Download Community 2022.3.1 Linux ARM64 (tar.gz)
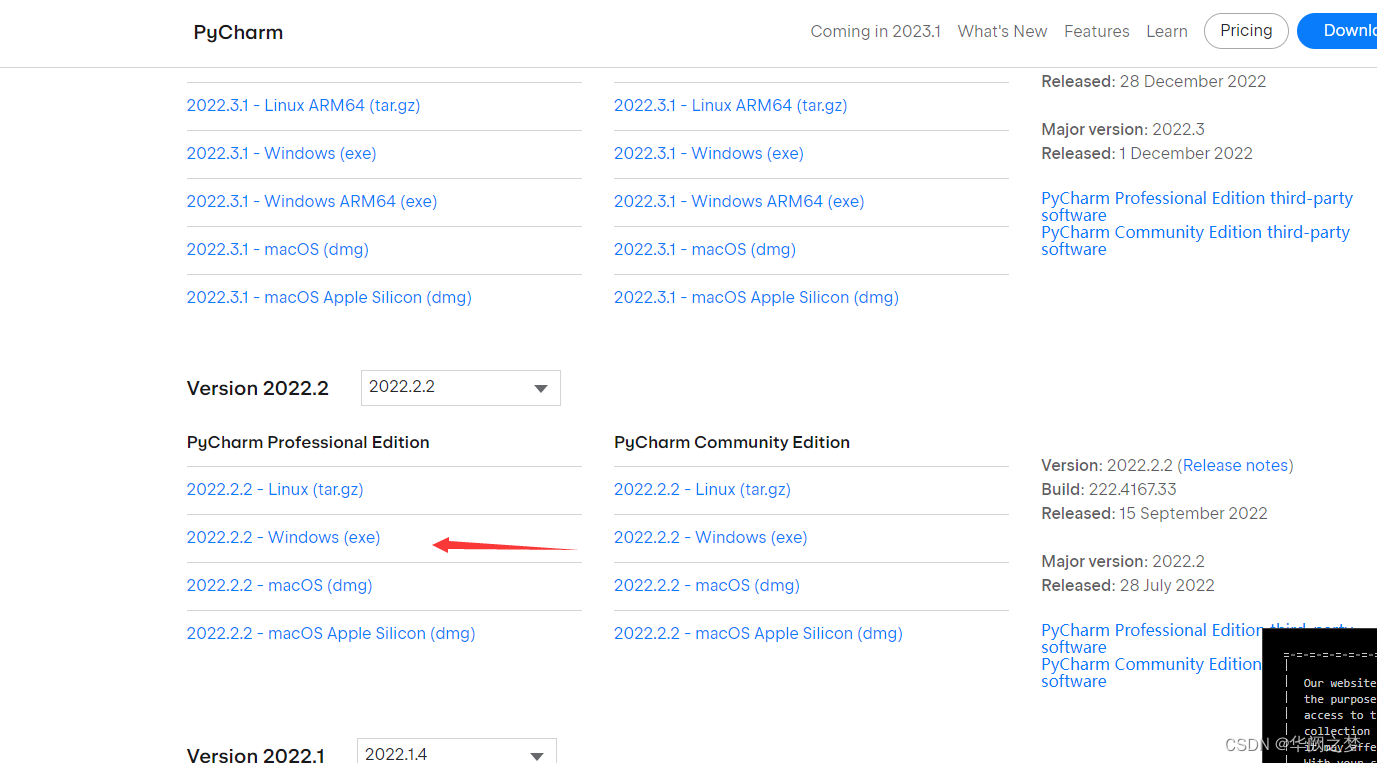1377x763 pixels. pyautogui.click(x=730, y=105)
